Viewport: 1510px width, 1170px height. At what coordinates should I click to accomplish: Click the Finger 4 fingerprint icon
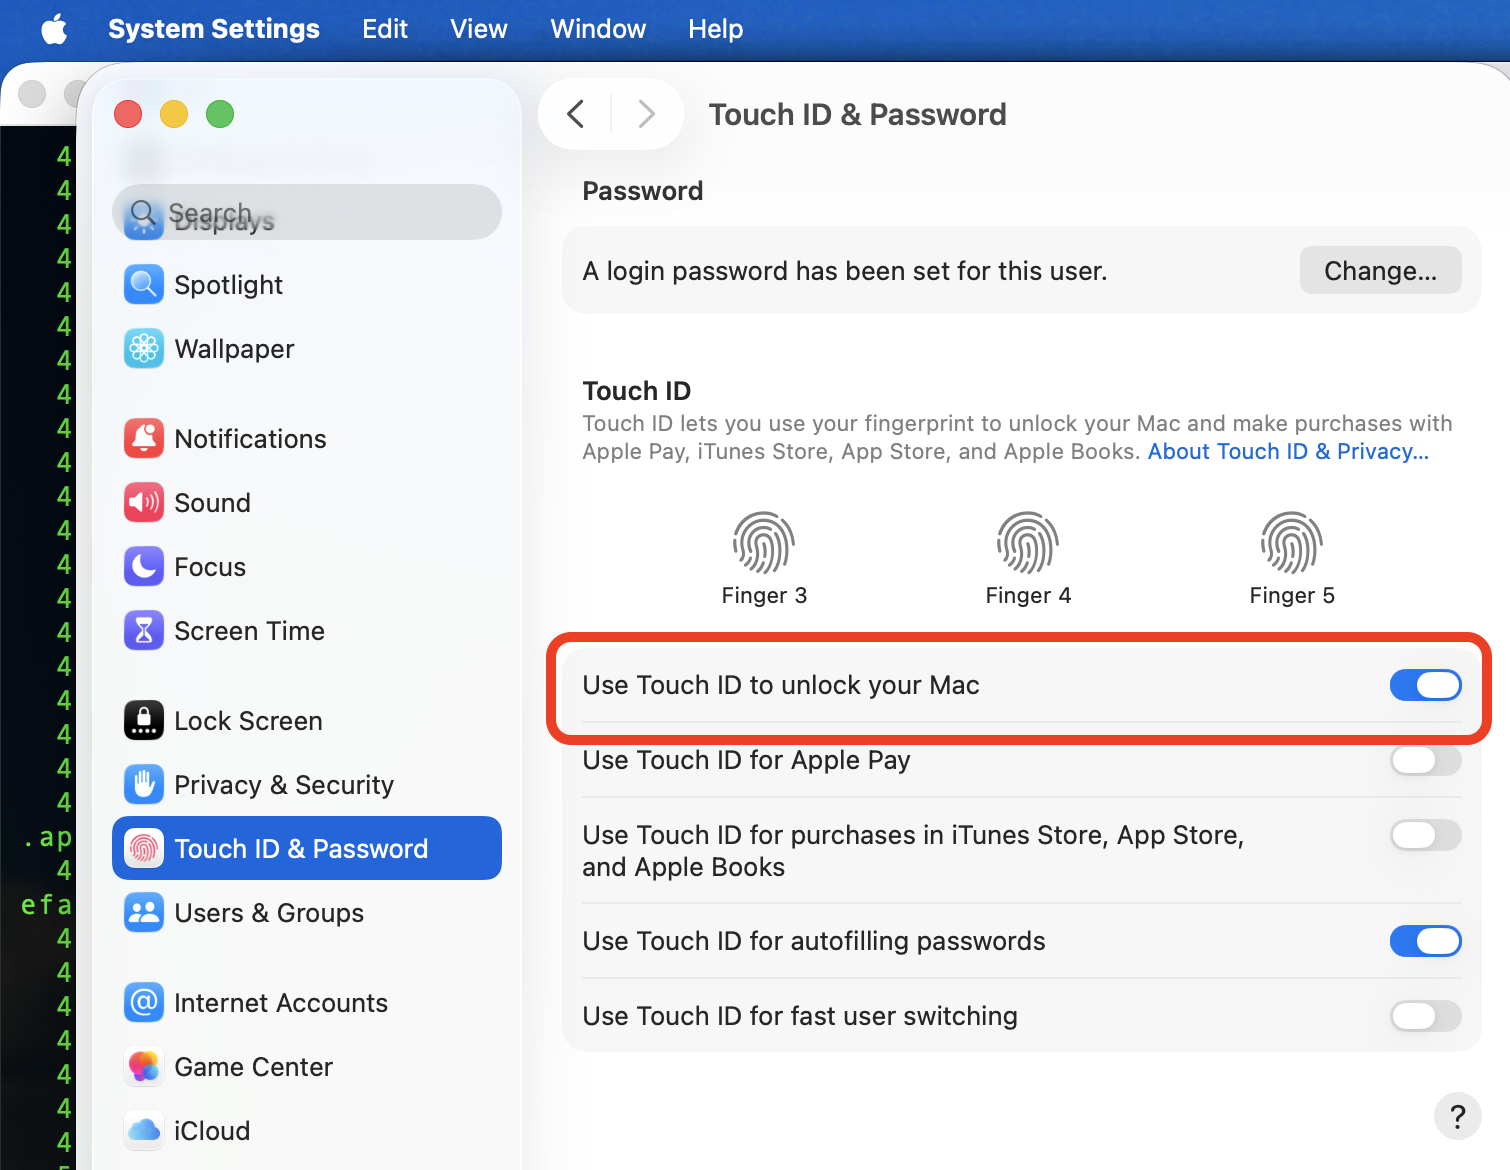1027,544
